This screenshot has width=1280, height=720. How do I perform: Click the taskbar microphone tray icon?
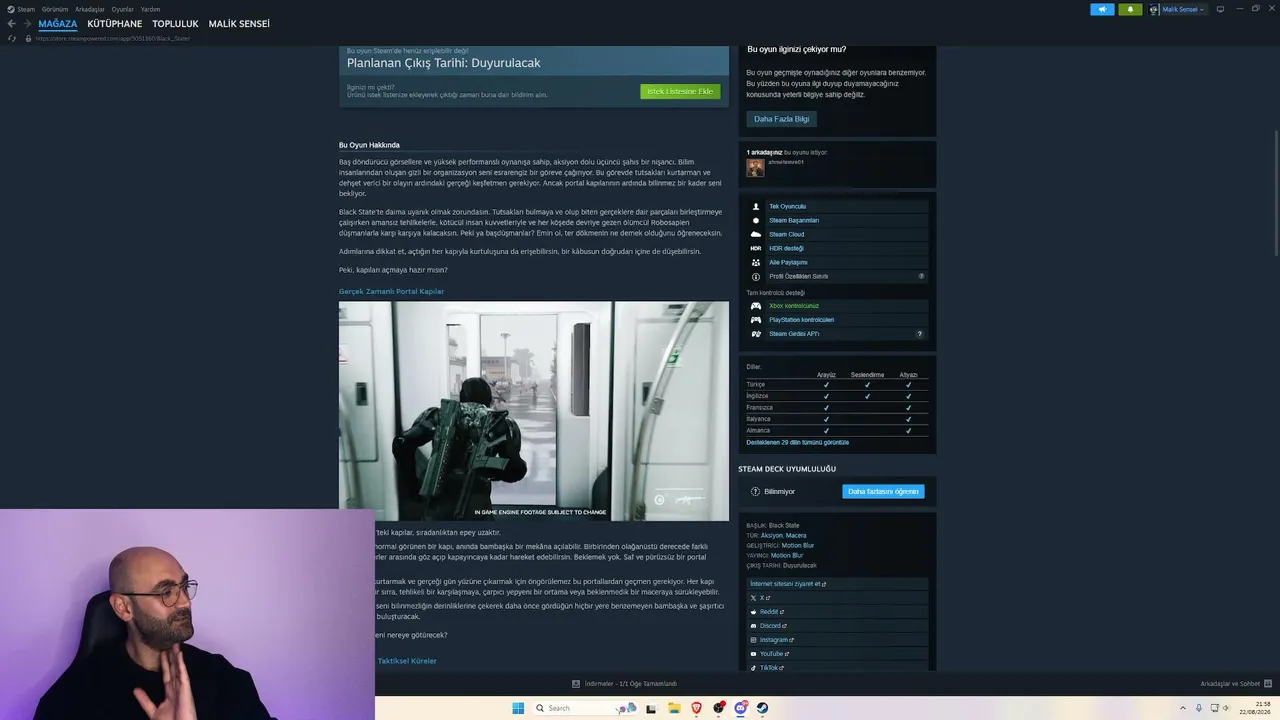click(1199, 708)
